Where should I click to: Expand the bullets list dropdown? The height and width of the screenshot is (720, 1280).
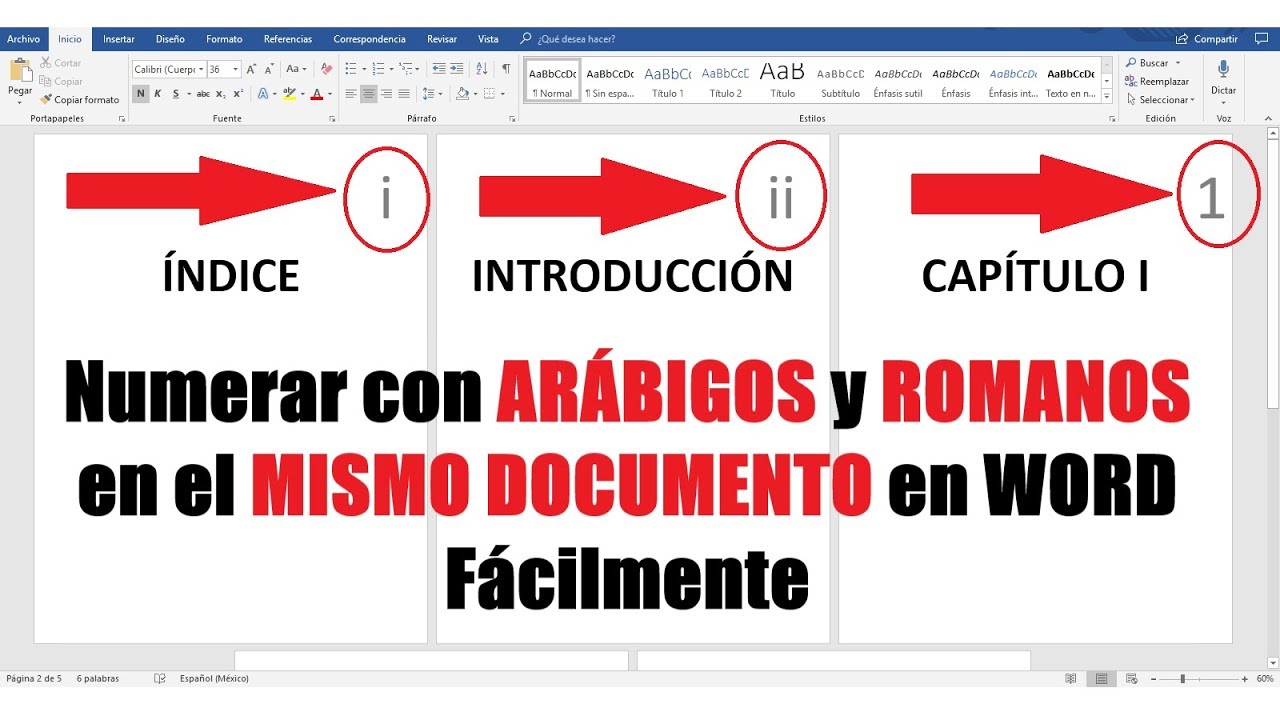click(362, 69)
